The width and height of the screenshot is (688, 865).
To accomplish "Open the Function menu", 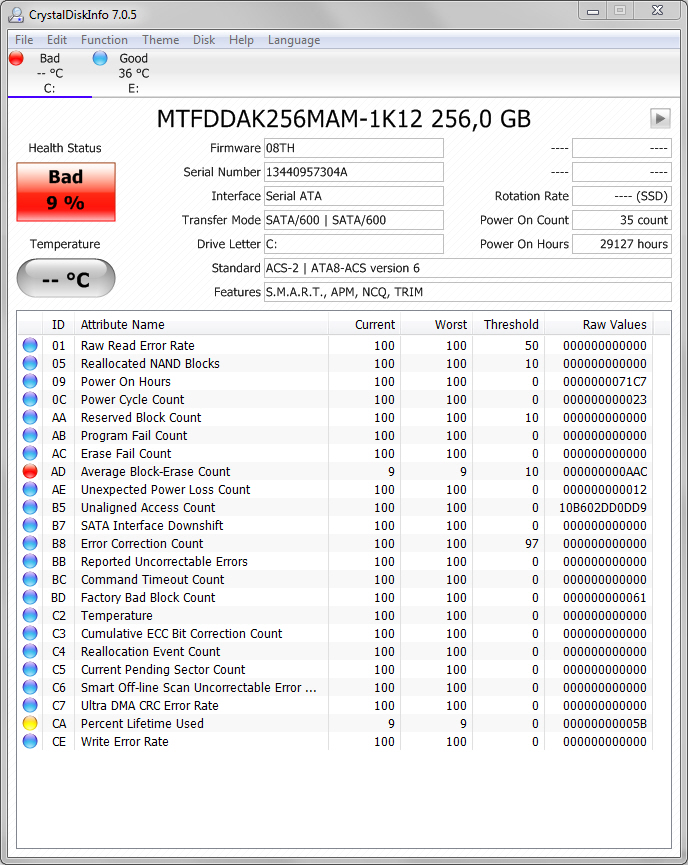I will [x=104, y=40].
